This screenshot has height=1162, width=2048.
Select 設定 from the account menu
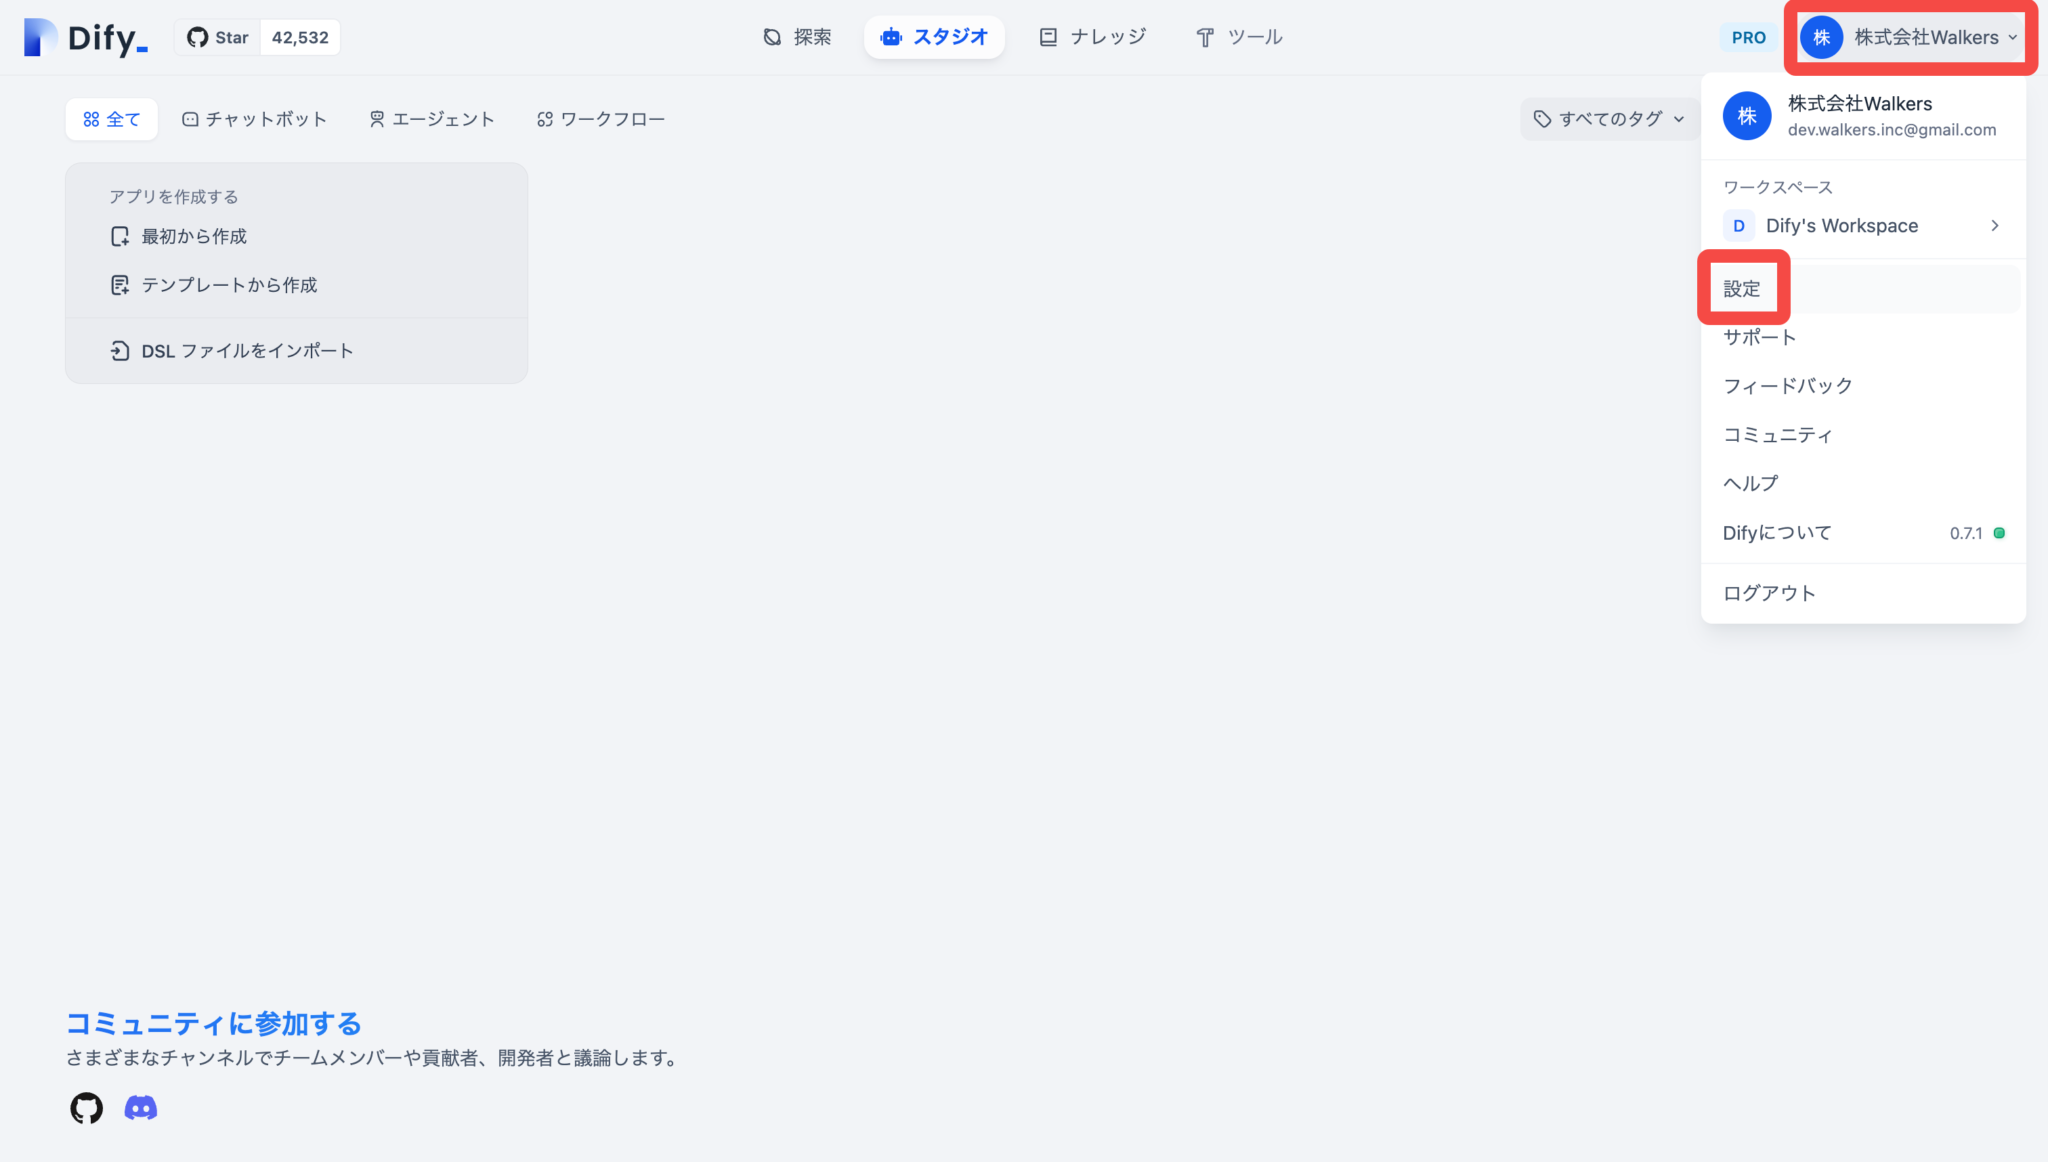(1743, 288)
